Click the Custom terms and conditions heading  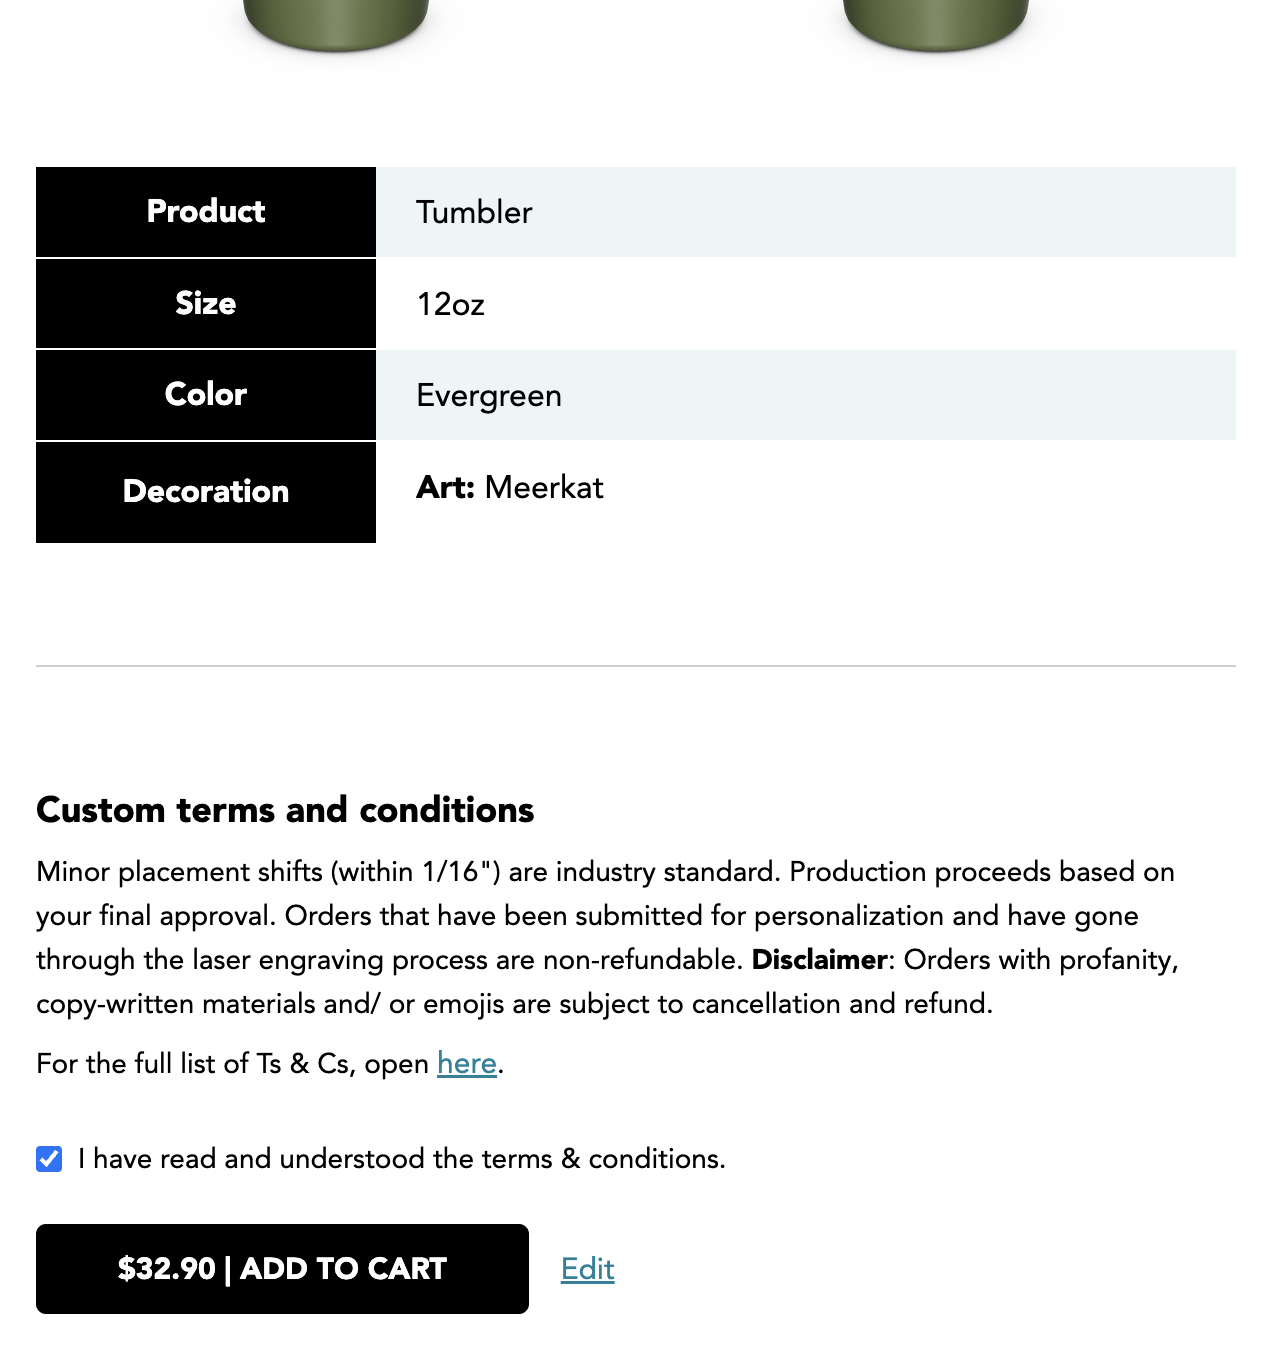(285, 810)
